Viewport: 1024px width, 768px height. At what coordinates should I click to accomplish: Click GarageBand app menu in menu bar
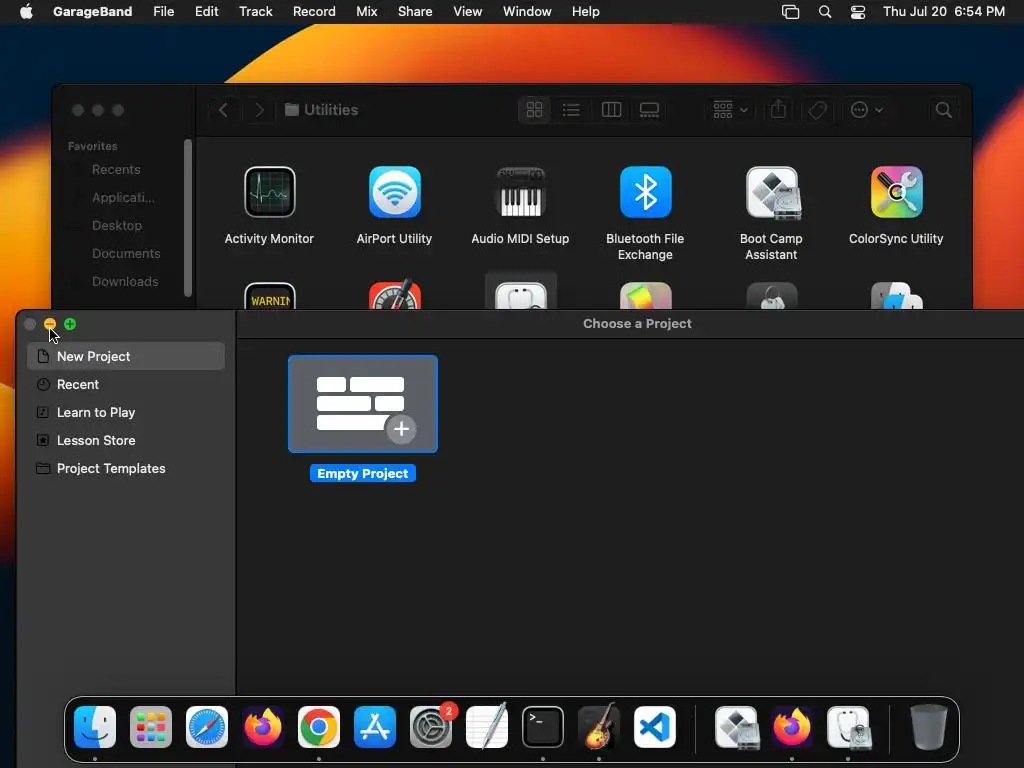[92, 12]
